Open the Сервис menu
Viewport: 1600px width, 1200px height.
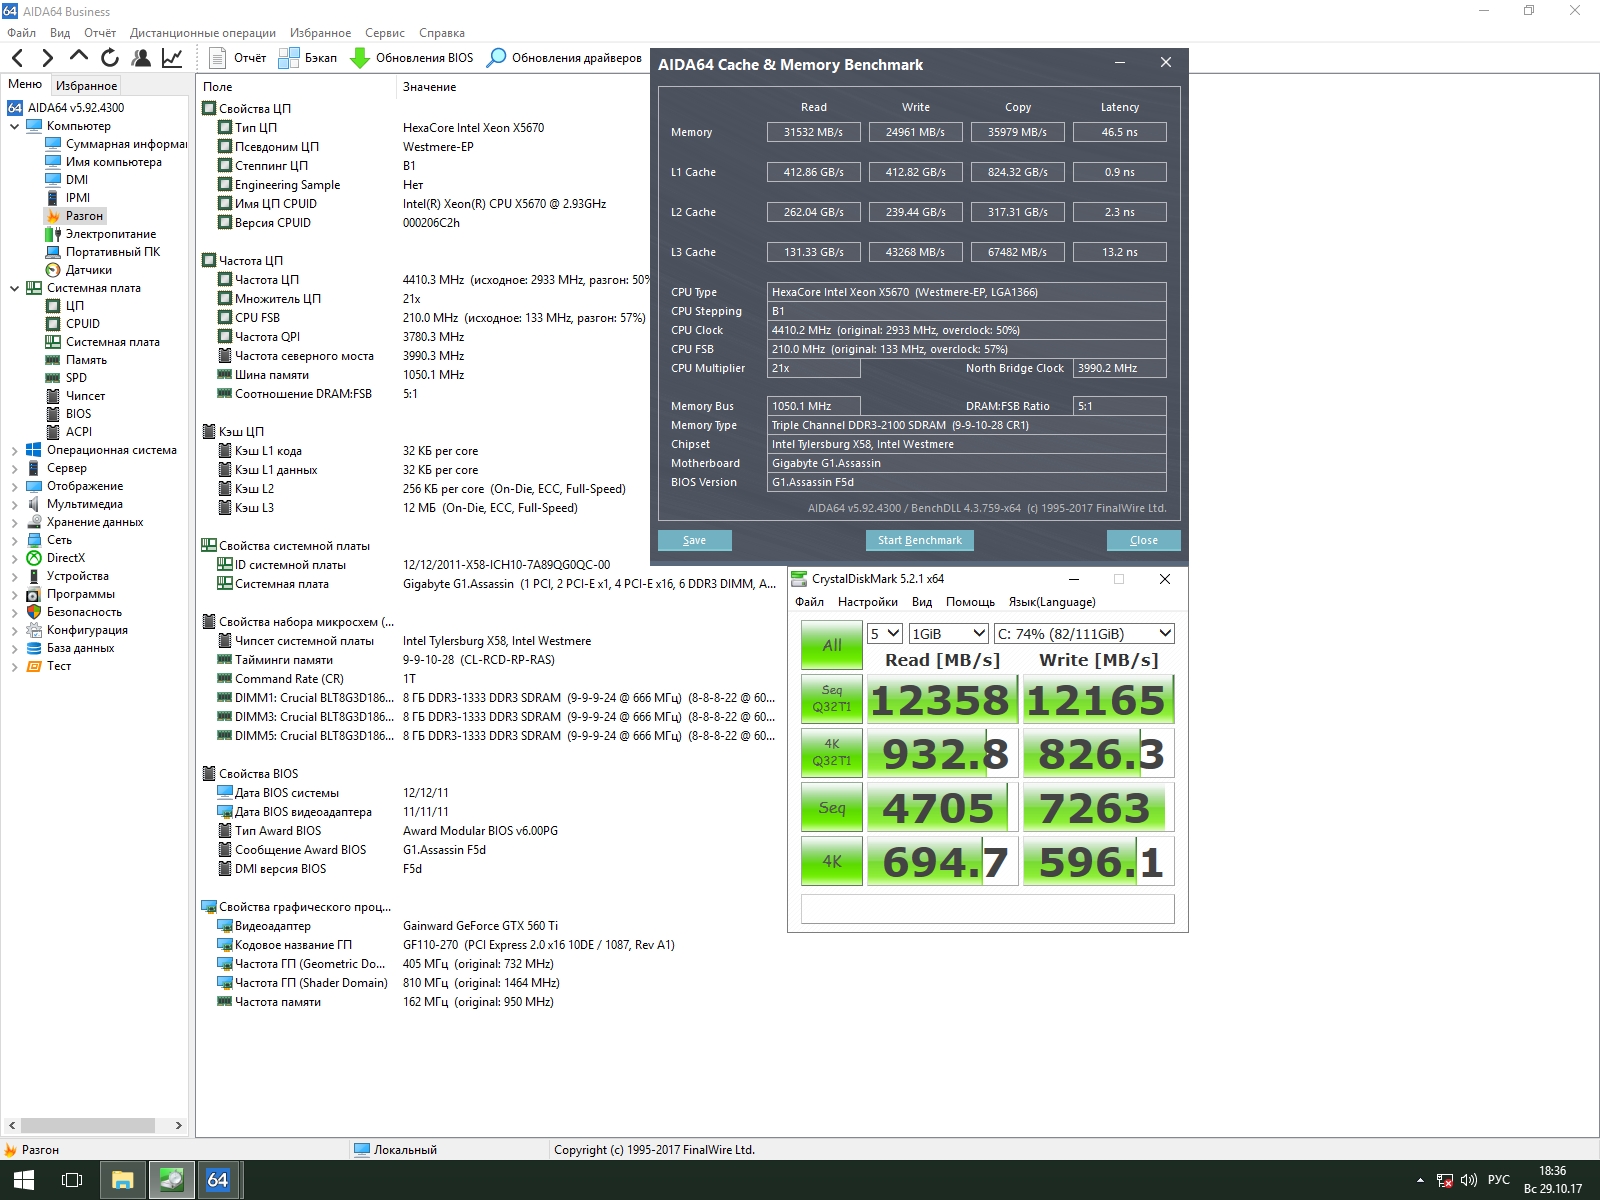click(385, 33)
